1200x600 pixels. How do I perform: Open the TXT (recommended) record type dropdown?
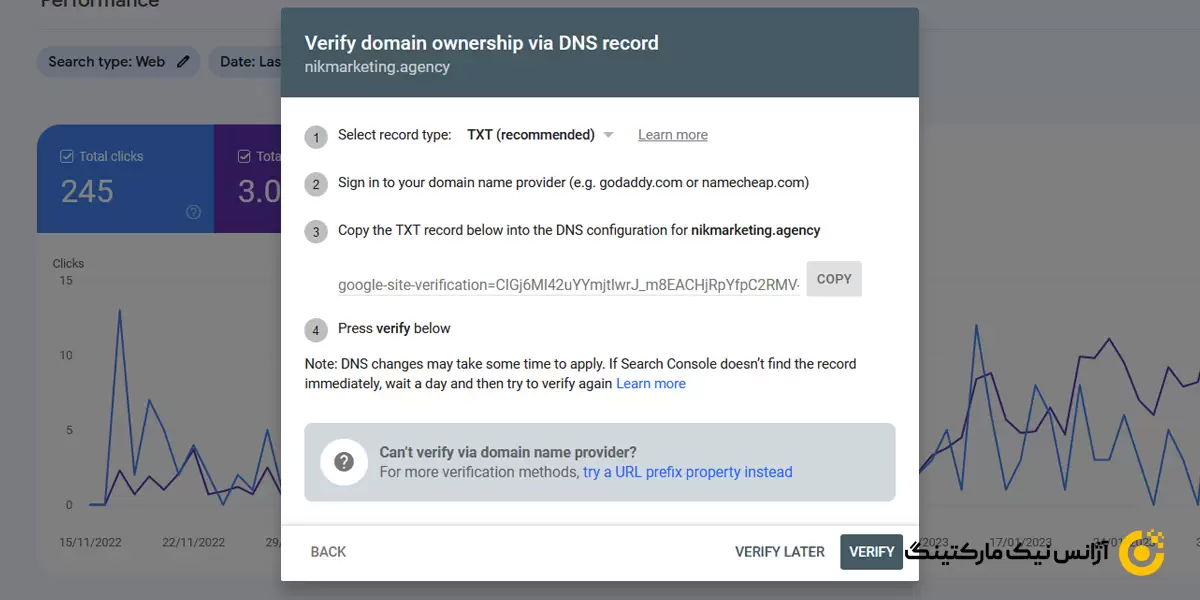click(x=531, y=135)
